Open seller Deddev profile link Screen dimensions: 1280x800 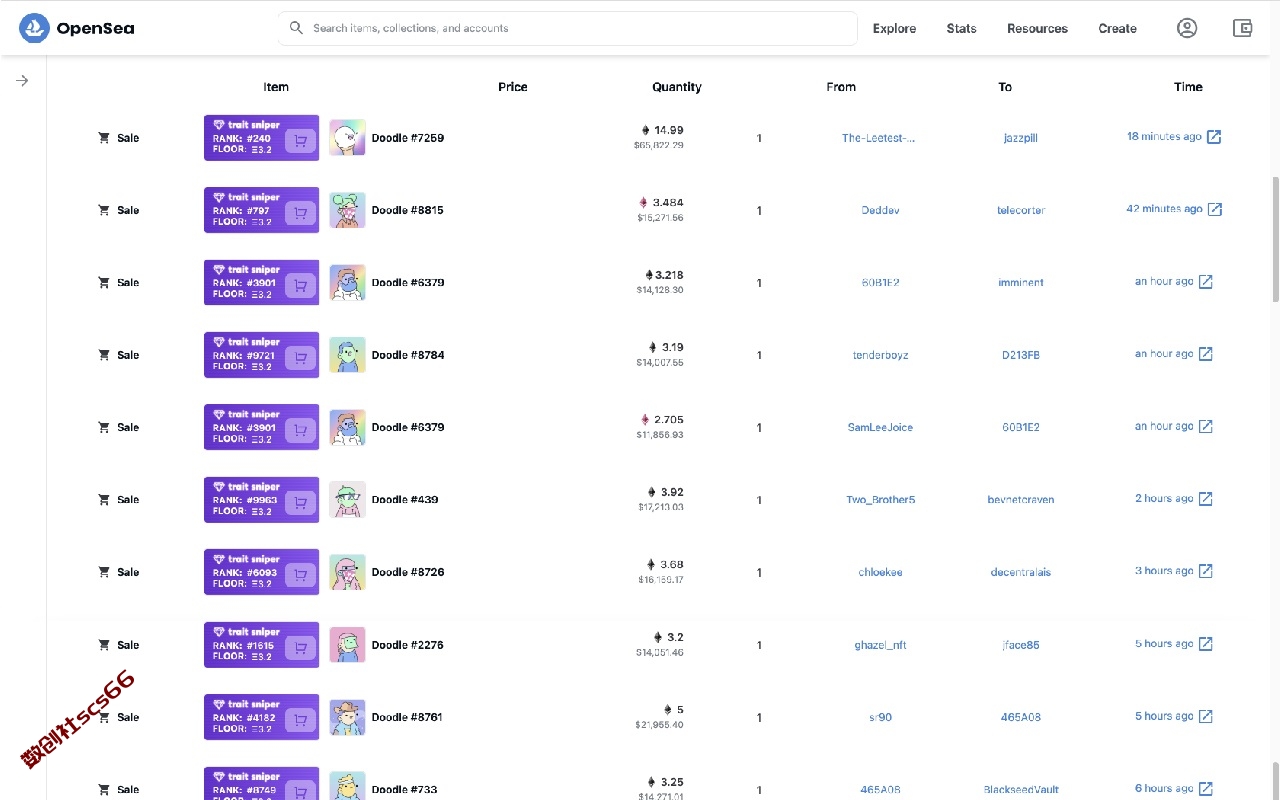(x=880, y=210)
